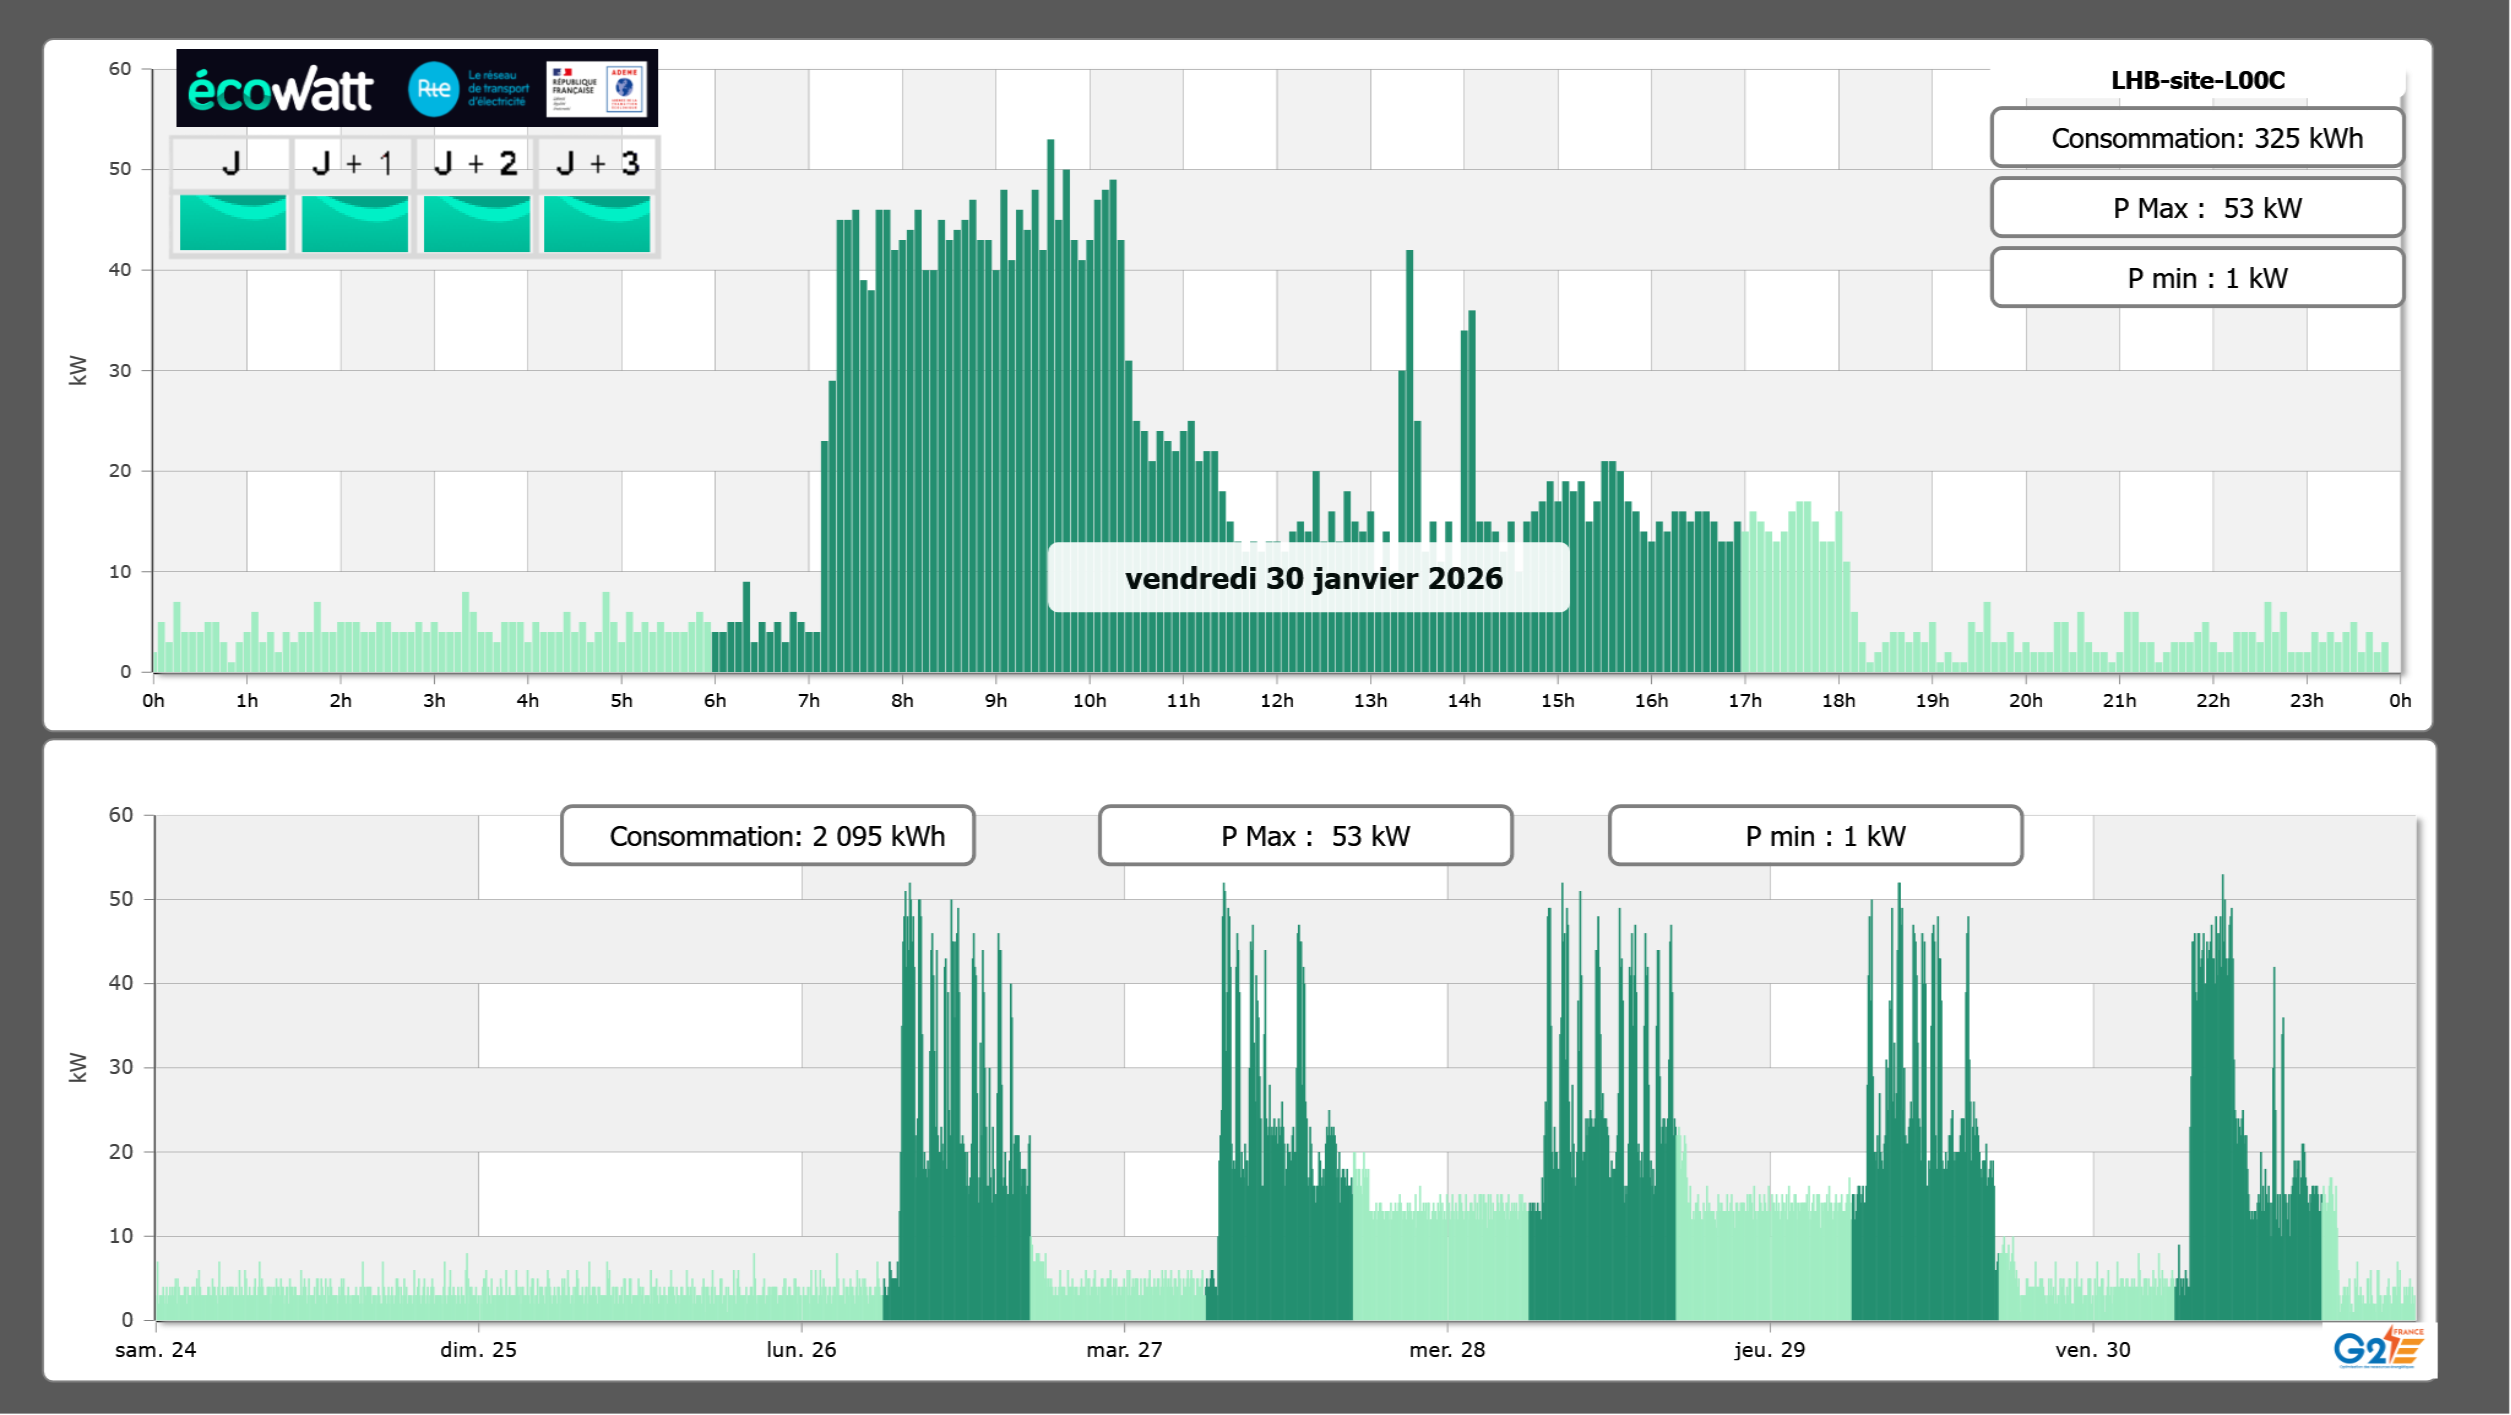This screenshot has width=2511, height=1415.
Task: Click the ADEME logo badge
Action: (625, 88)
